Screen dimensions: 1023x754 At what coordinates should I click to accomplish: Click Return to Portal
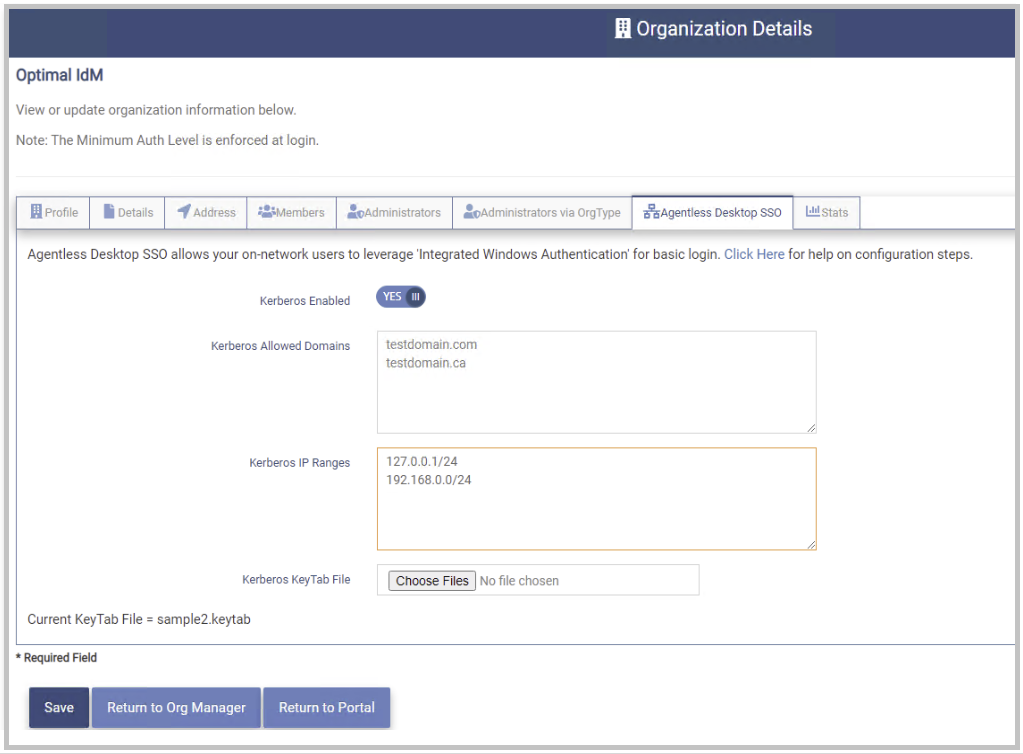[326, 707]
